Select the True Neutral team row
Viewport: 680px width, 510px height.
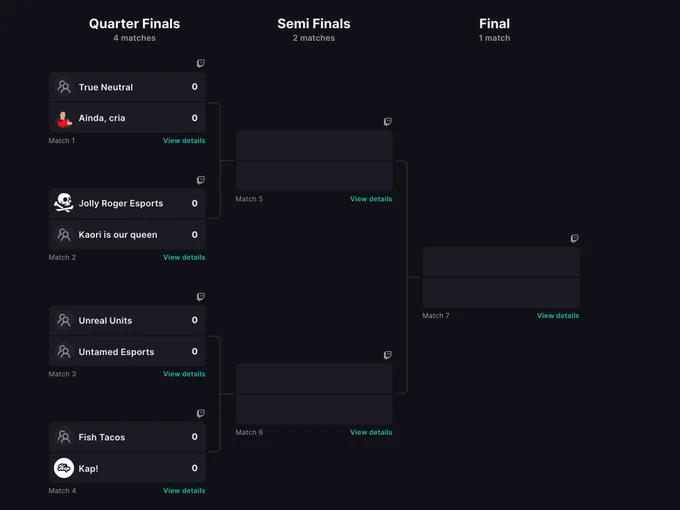128,87
